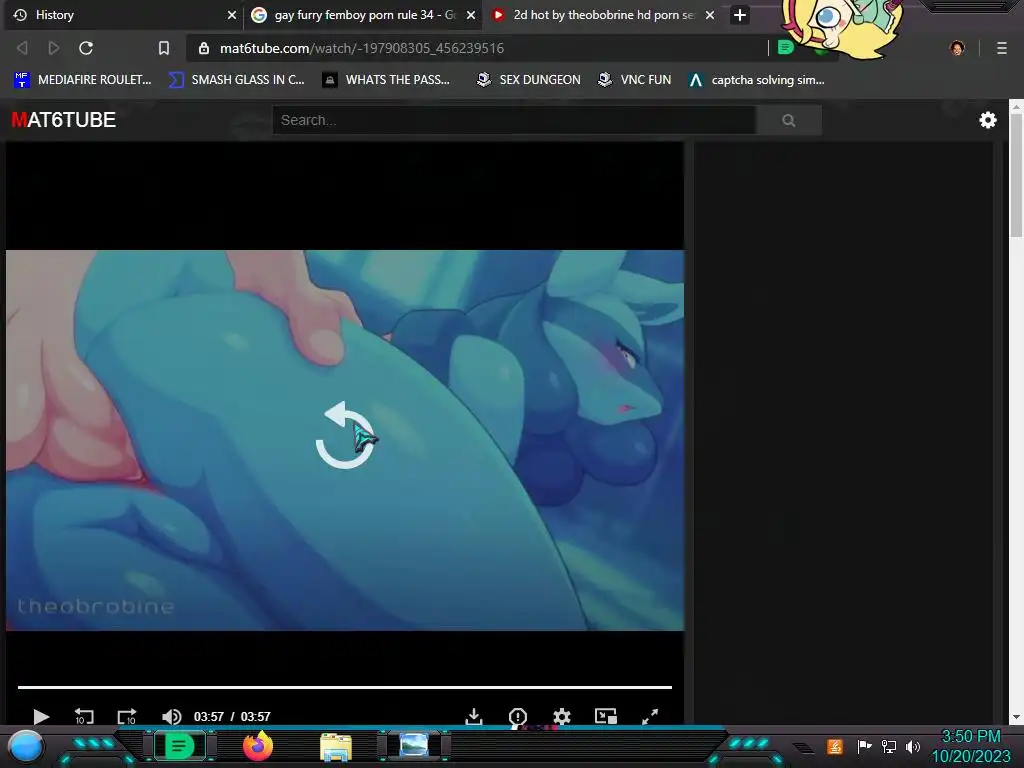Toggle picture-in-picture mode
1024x768 pixels.
coord(605,716)
